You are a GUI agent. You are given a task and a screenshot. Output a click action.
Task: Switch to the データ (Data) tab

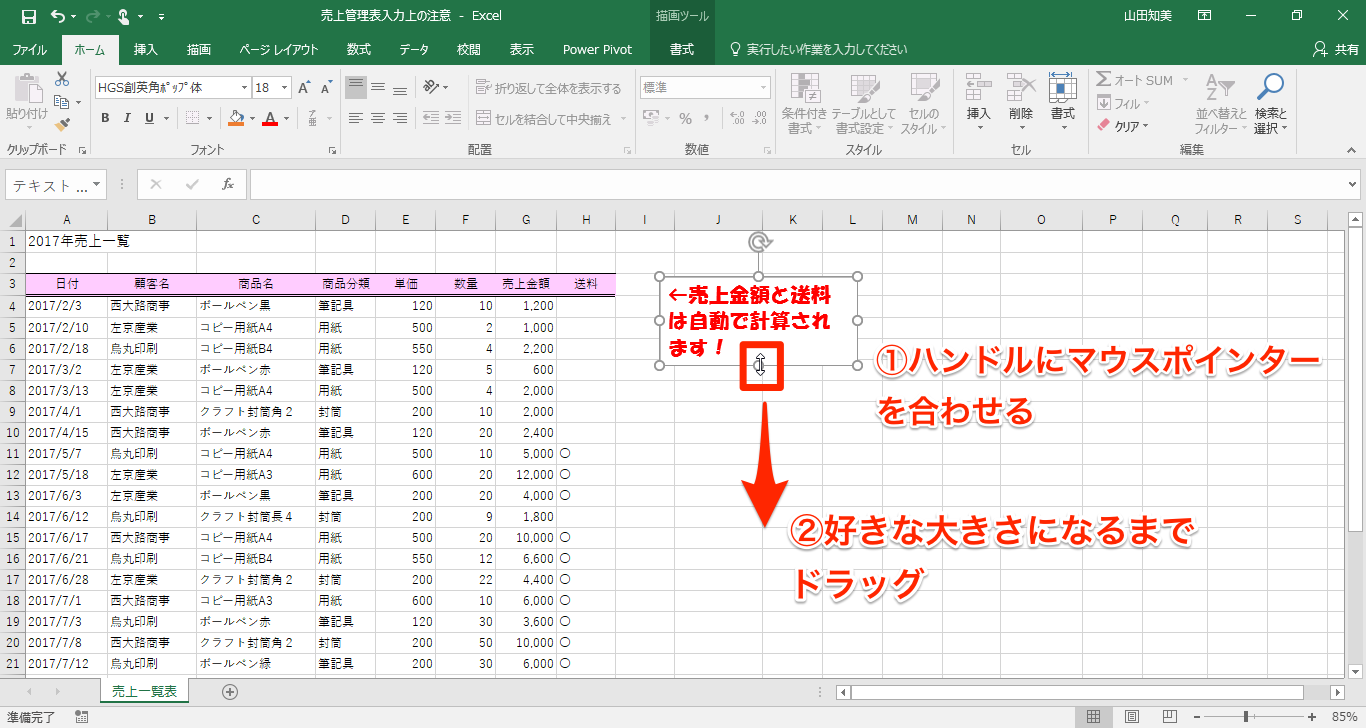(x=414, y=49)
